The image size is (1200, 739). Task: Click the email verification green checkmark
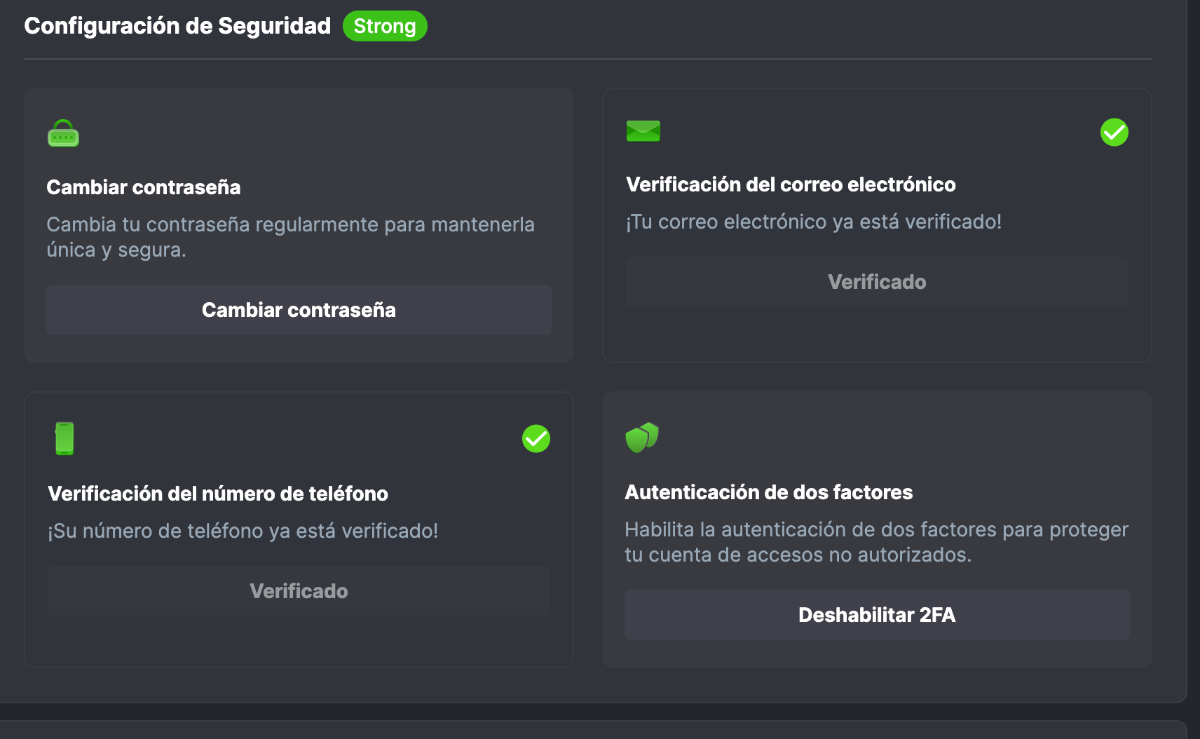1114,132
